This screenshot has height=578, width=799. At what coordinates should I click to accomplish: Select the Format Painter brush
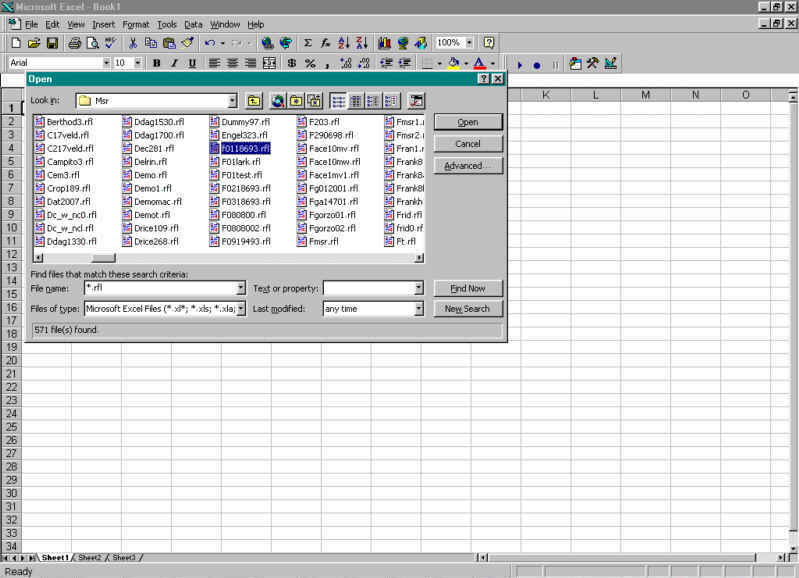188,43
